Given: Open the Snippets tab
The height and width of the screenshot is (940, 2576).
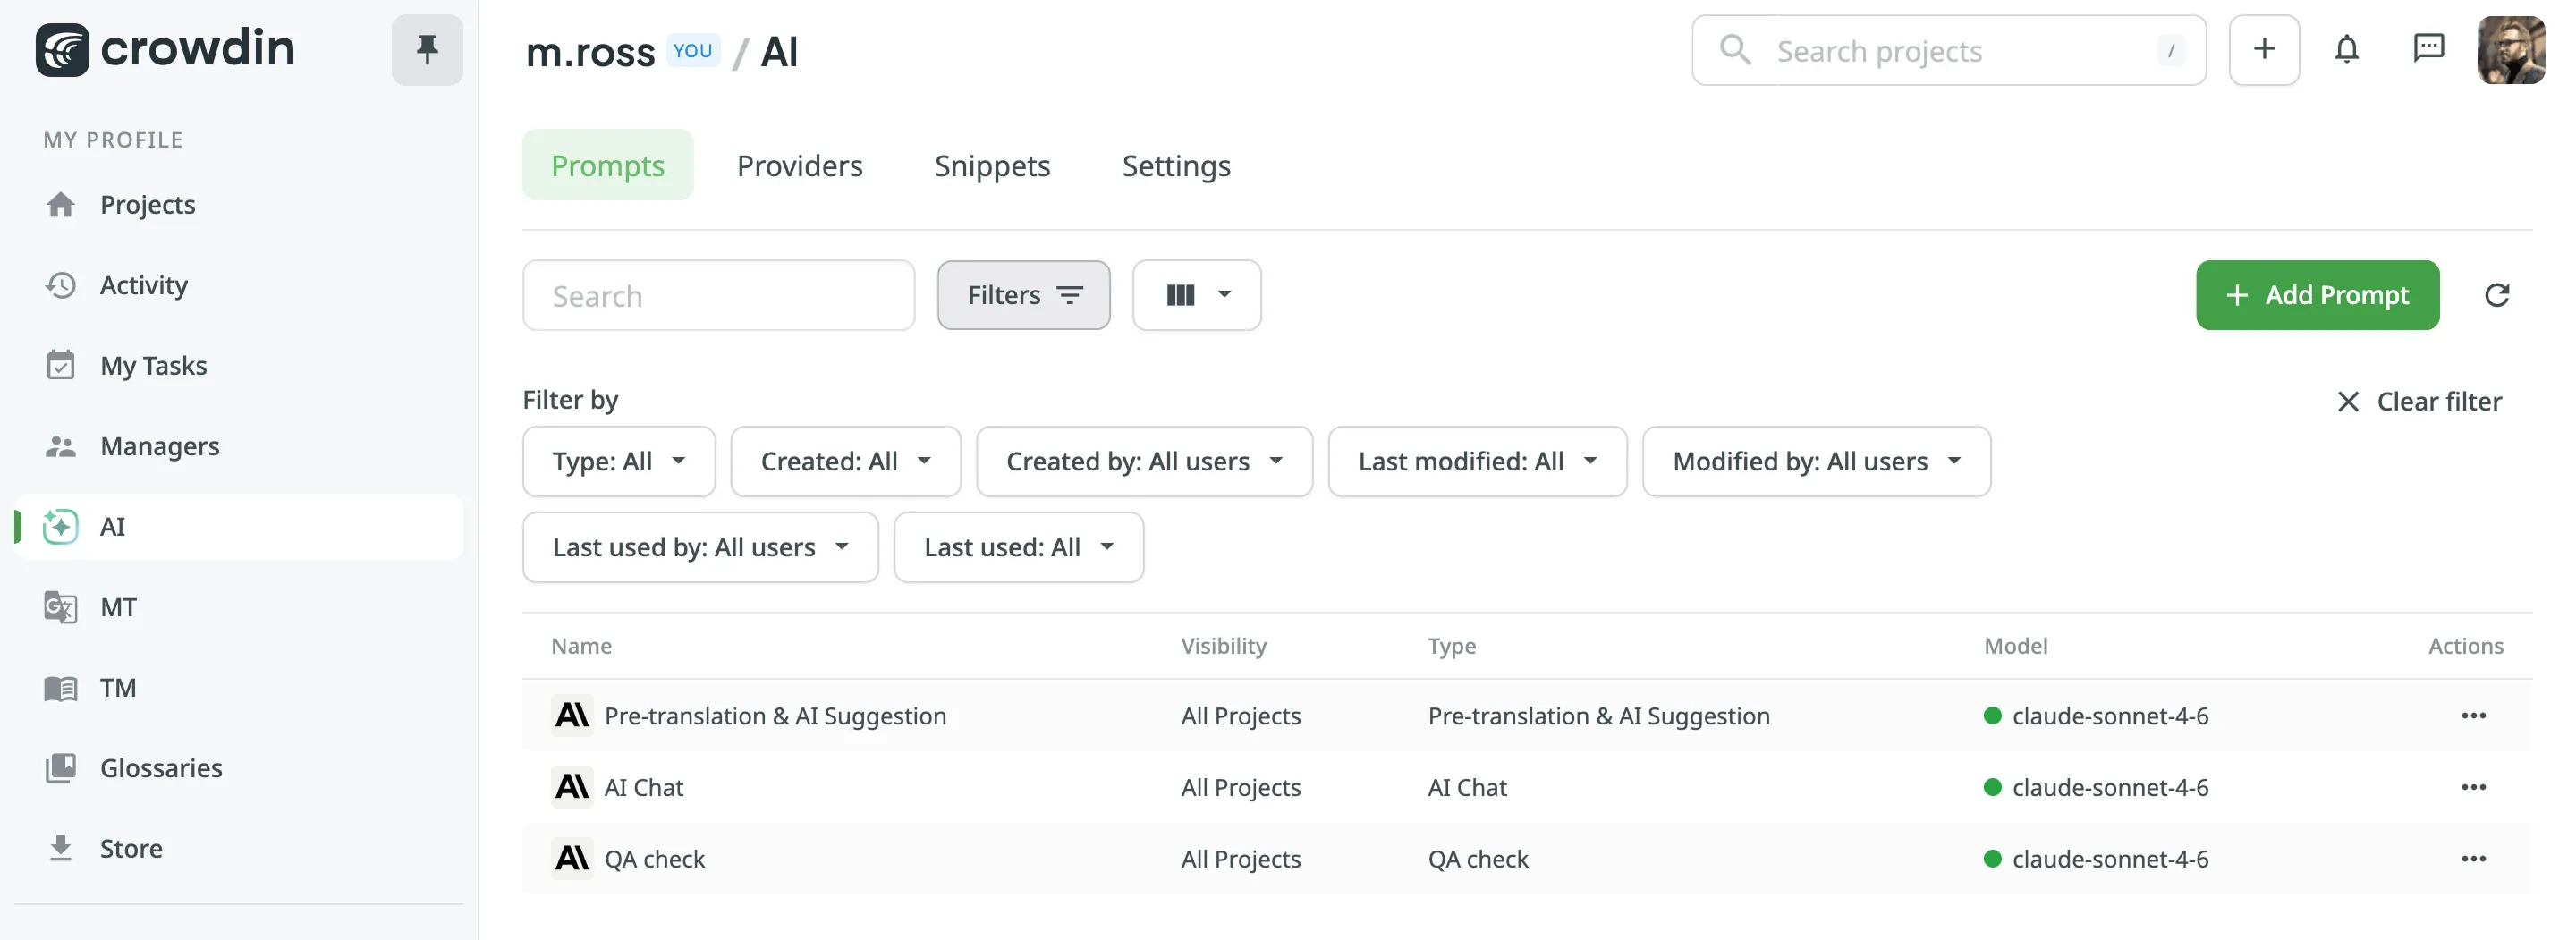Looking at the screenshot, I should [992, 166].
